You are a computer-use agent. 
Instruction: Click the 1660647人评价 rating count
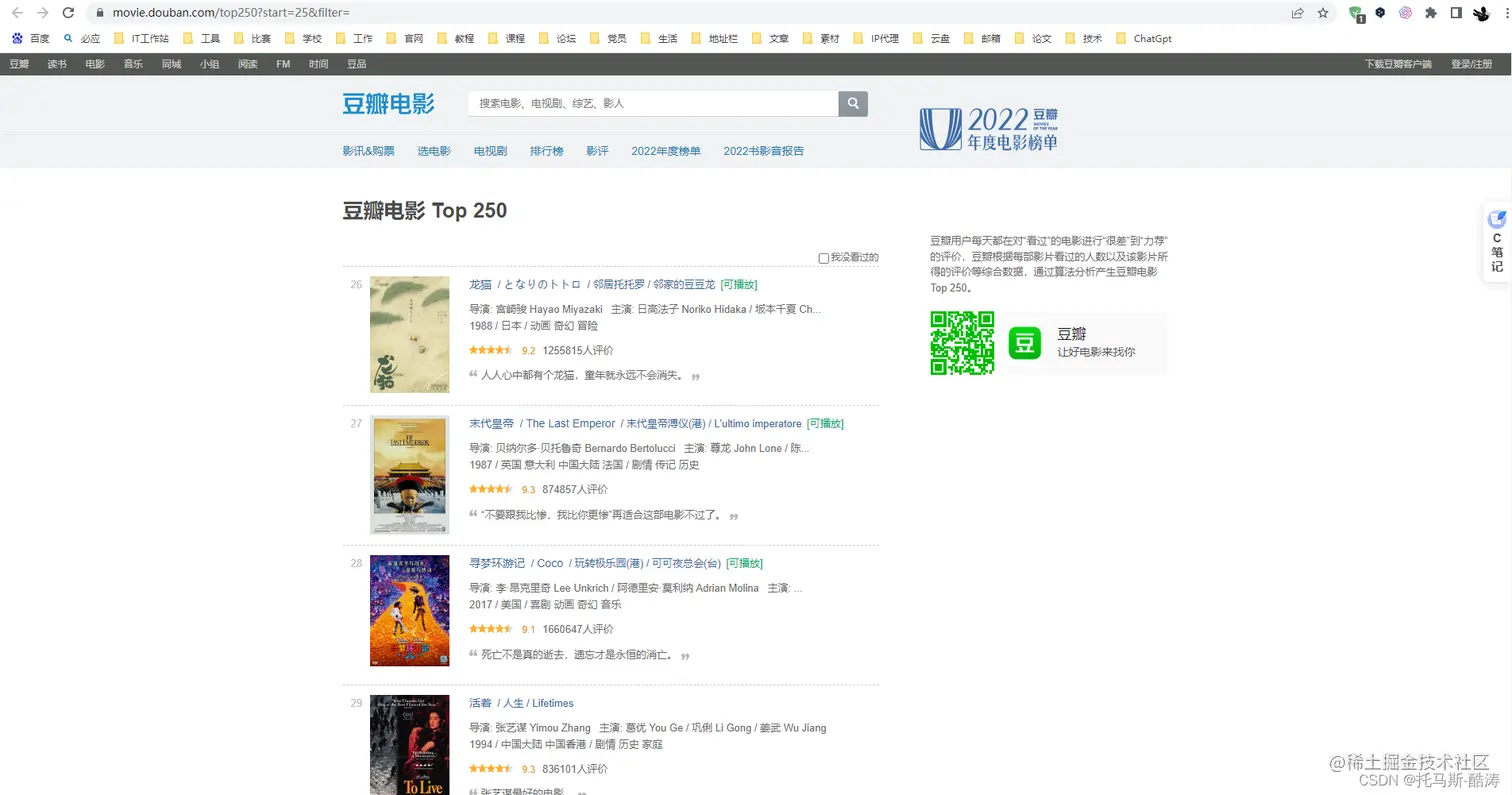pos(578,629)
